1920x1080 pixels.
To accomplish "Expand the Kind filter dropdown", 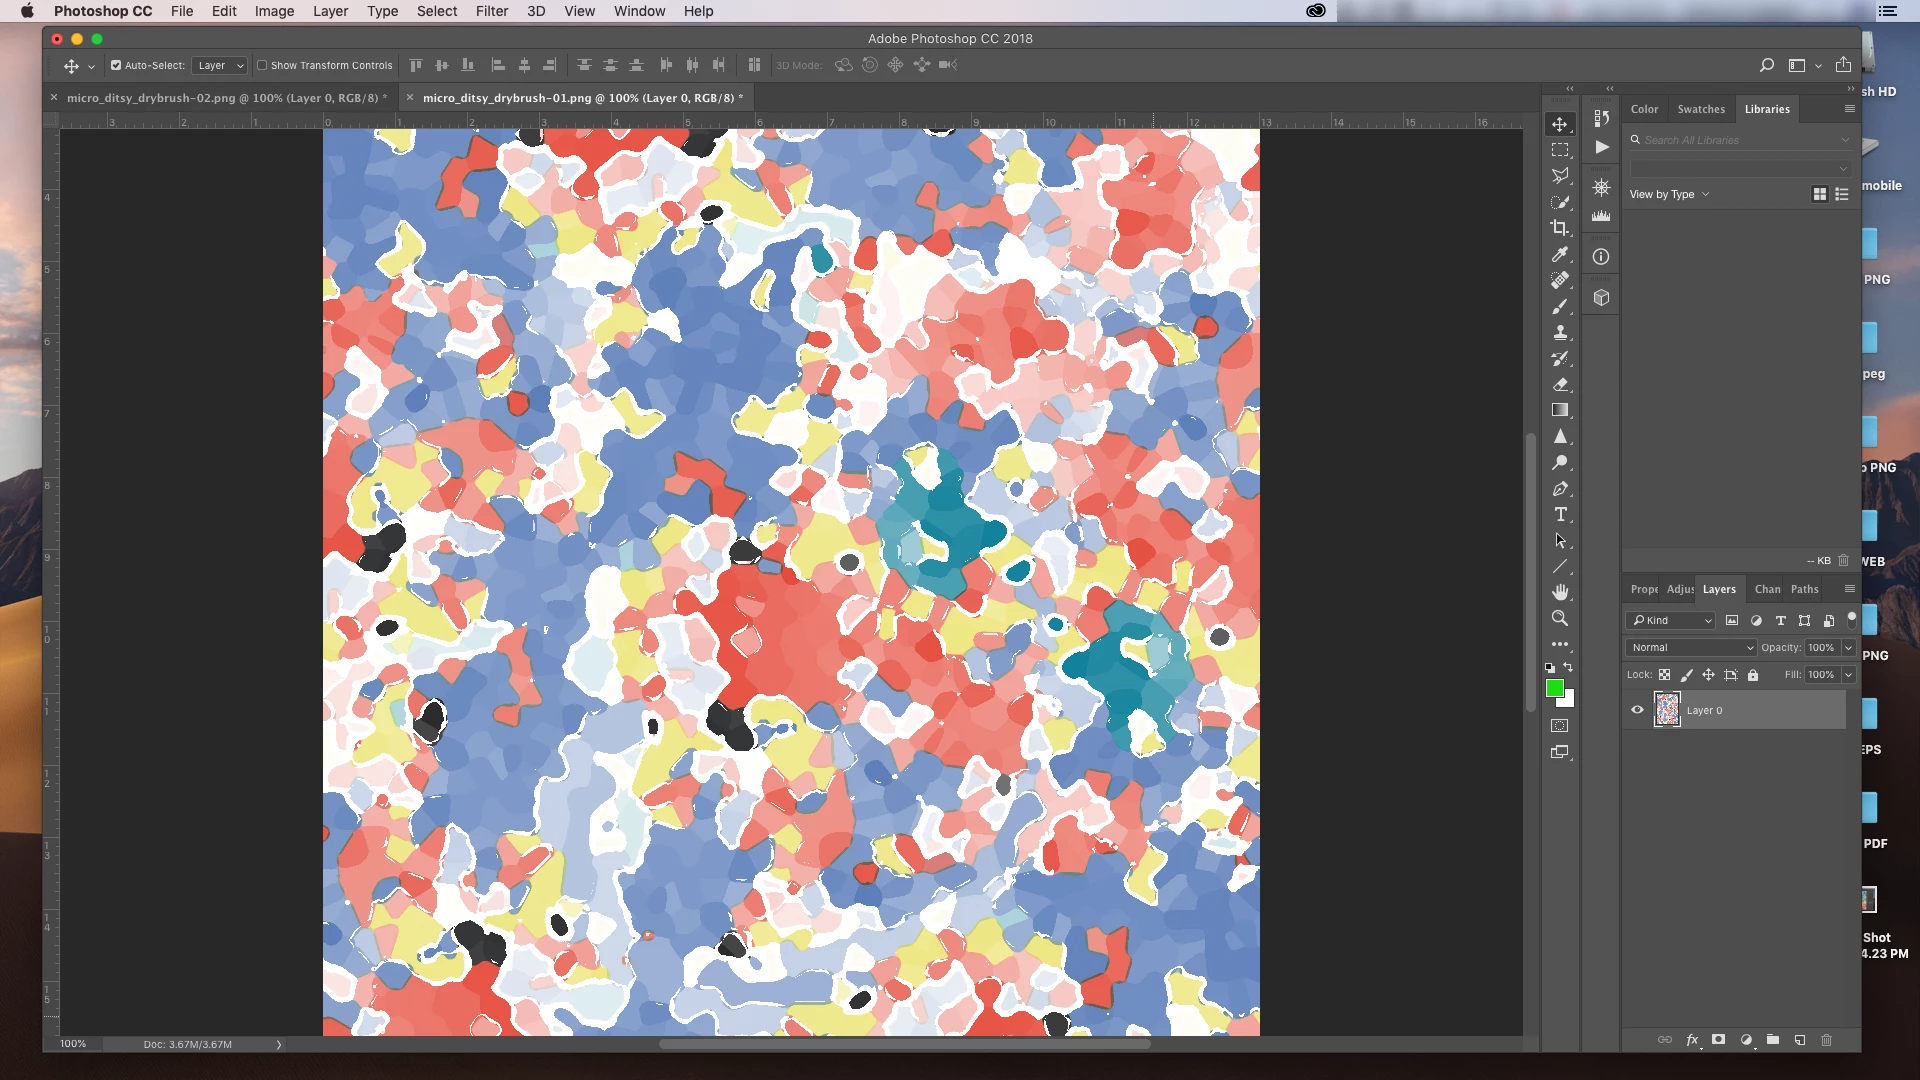I will click(x=1671, y=620).
